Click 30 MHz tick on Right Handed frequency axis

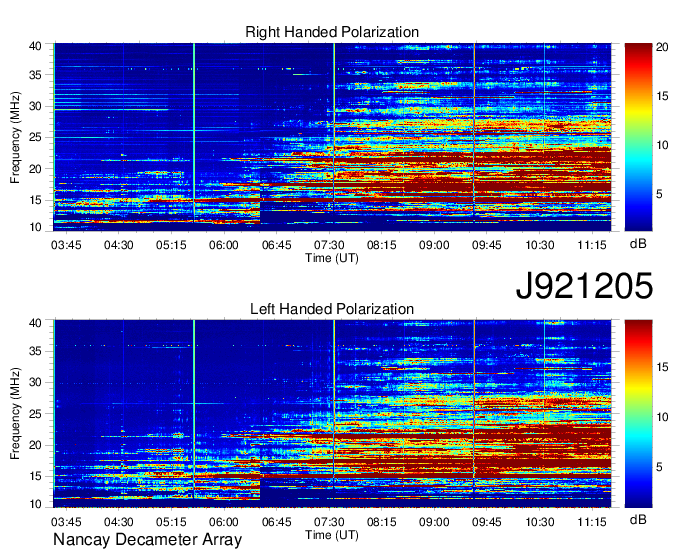click(35, 106)
